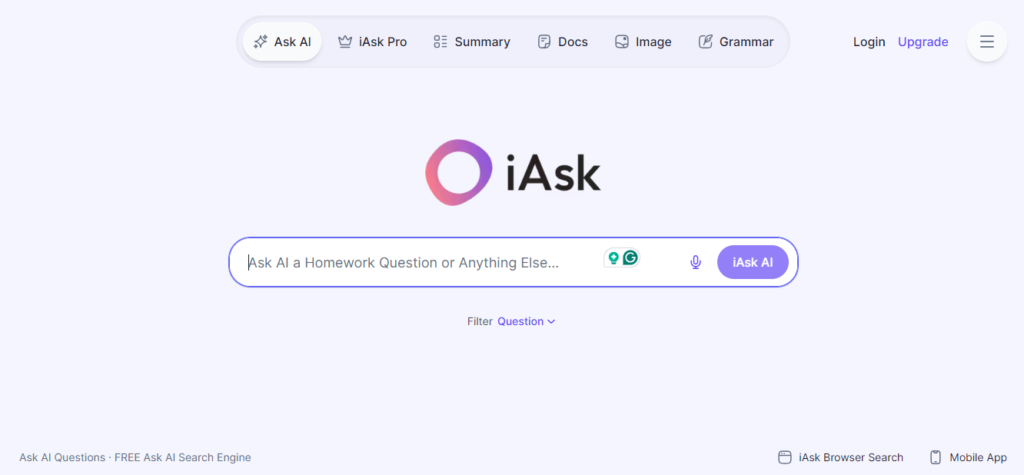Image resolution: width=1024 pixels, height=475 pixels.
Task: Click the Upgrade link
Action: pos(923,42)
